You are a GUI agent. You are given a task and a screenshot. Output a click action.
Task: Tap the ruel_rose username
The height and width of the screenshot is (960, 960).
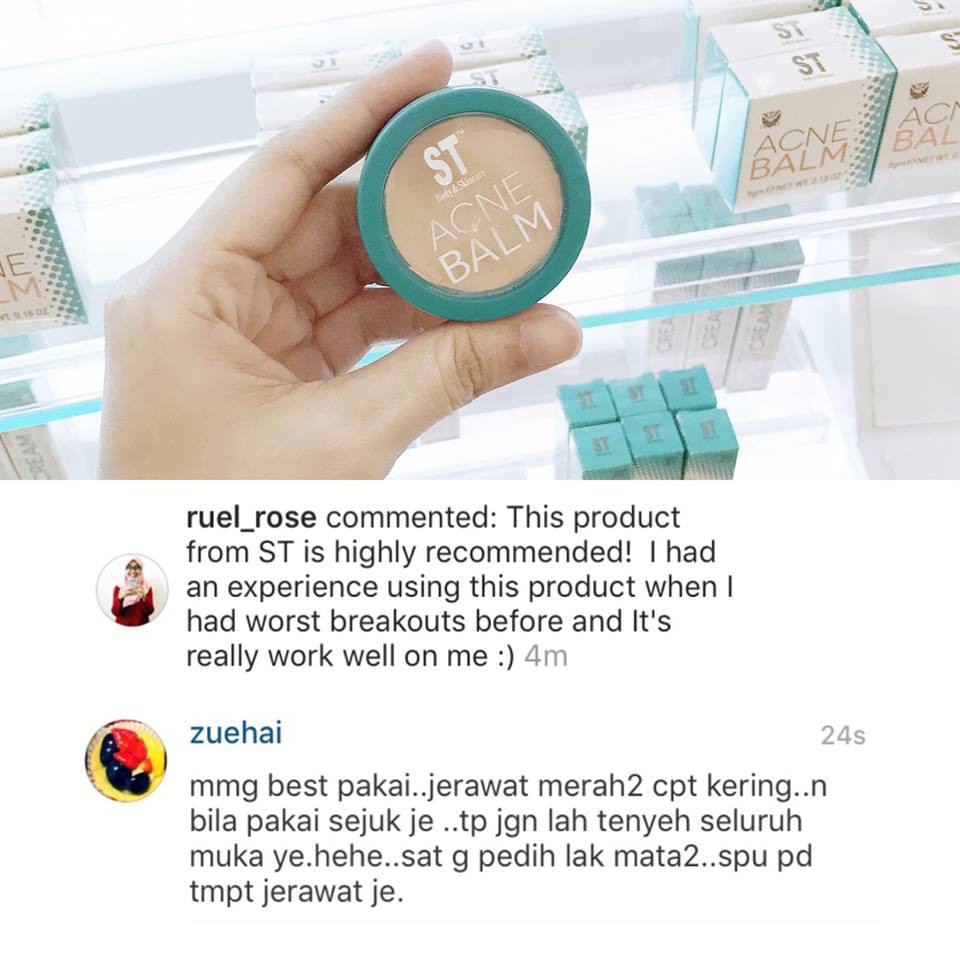tap(251, 518)
